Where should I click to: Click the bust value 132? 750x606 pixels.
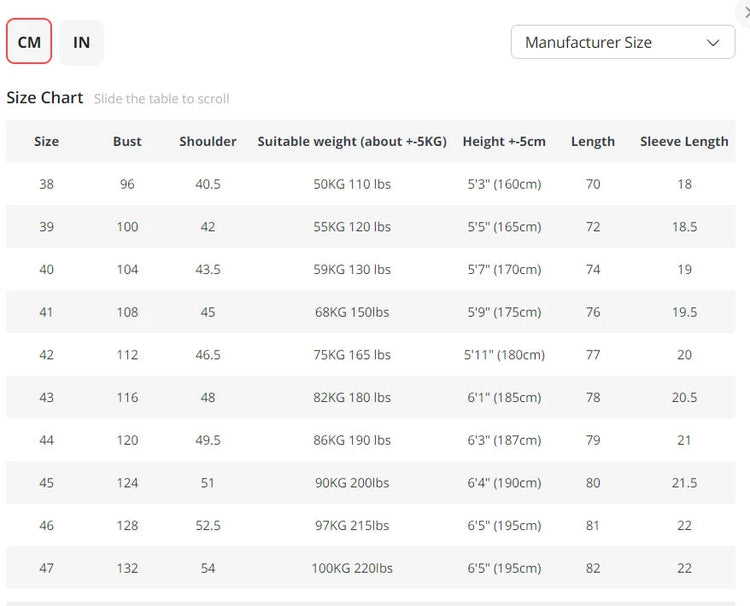[x=127, y=568]
